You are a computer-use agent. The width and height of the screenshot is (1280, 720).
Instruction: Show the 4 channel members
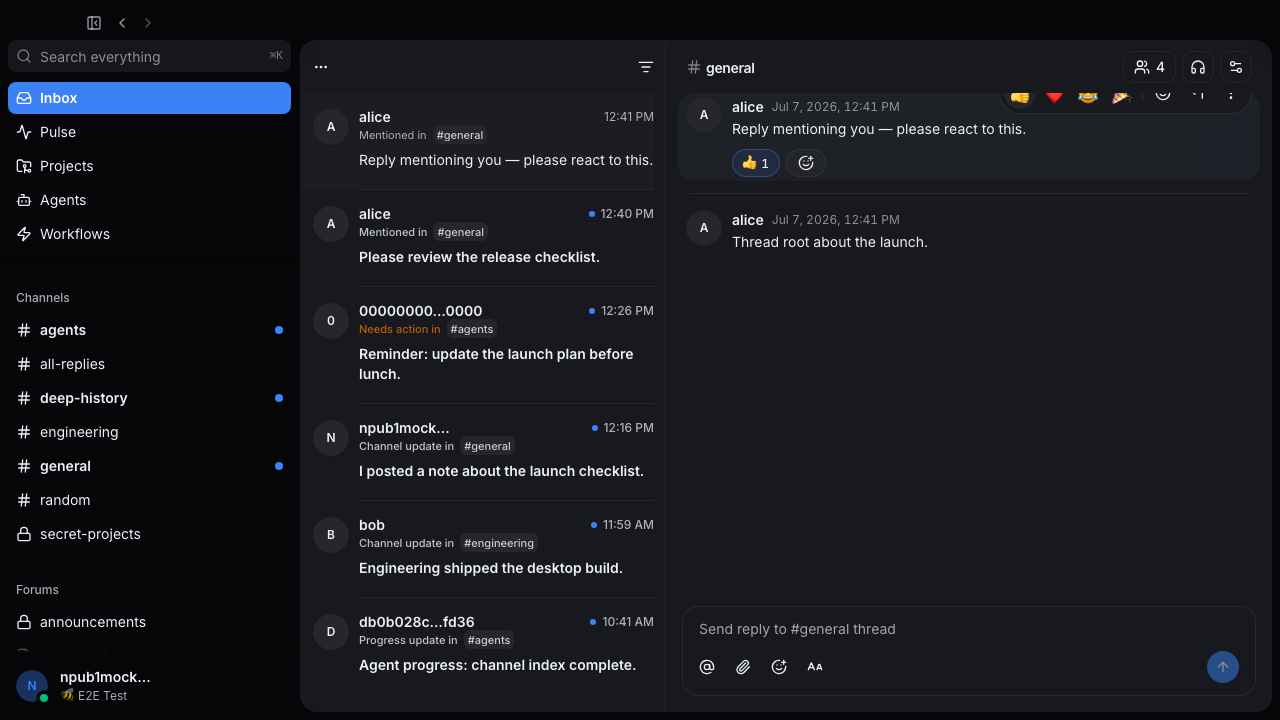pos(1149,67)
